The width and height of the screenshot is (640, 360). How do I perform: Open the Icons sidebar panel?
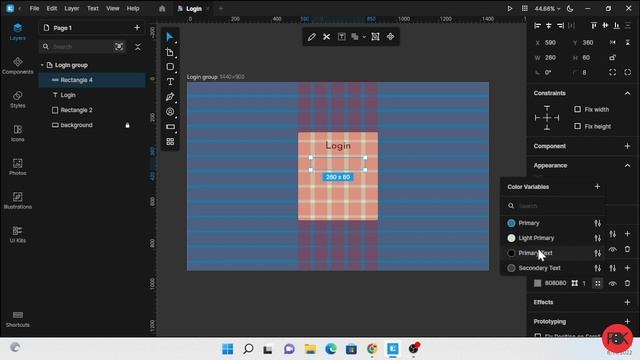click(18, 133)
